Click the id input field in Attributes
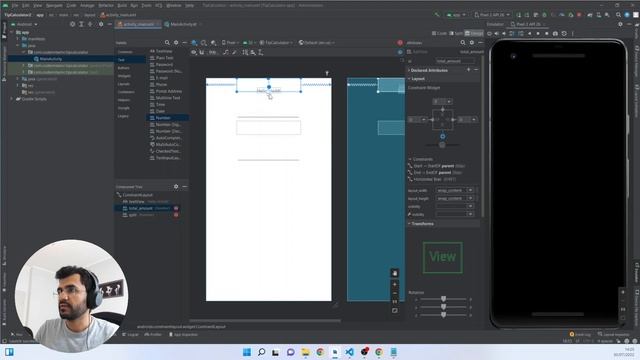Viewport: 640px width, 360px height. tap(455, 61)
